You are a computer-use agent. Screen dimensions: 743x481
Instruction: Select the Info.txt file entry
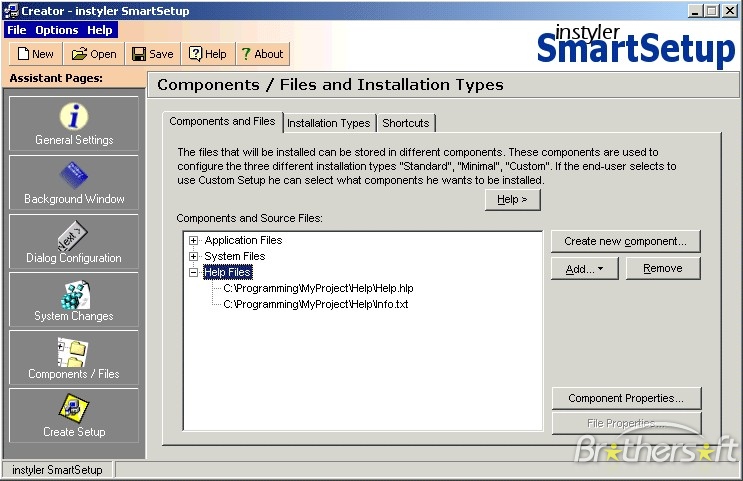[x=316, y=304]
